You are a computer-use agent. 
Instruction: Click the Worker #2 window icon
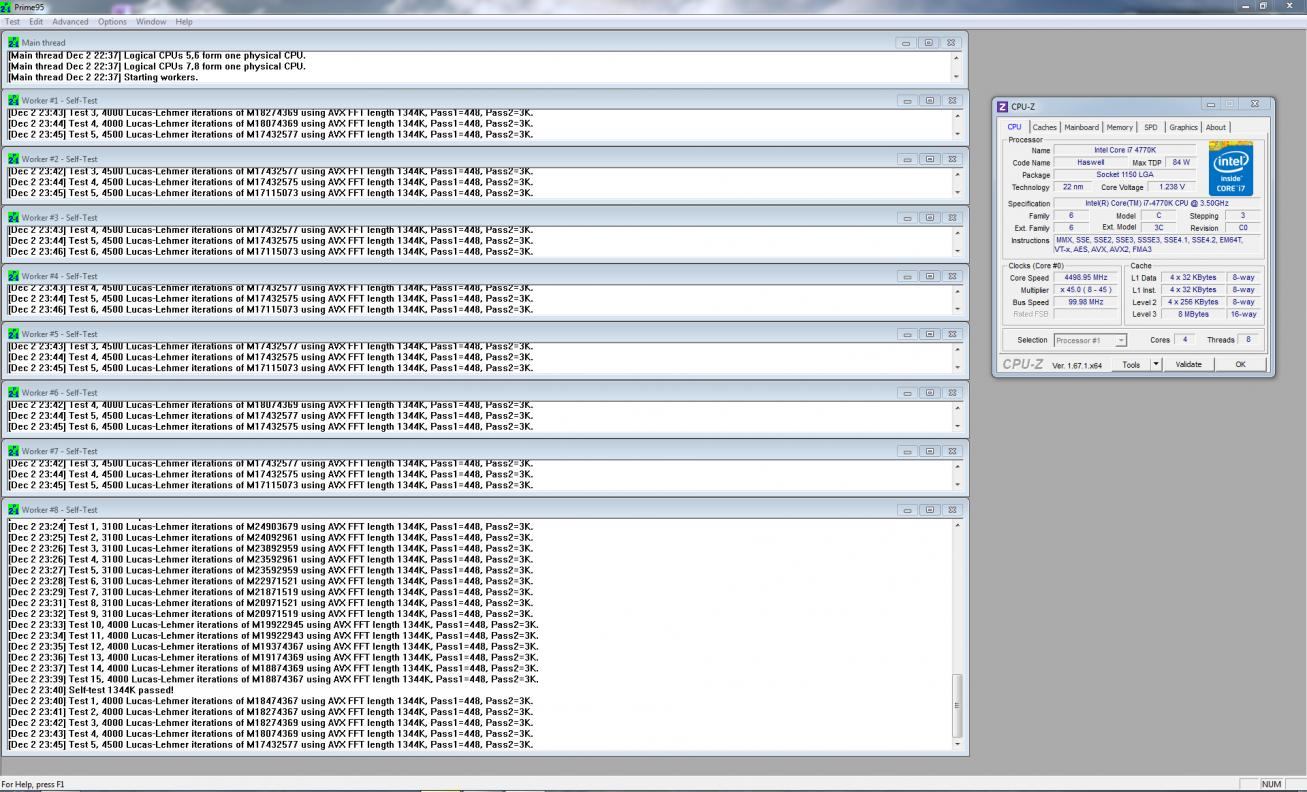[x=14, y=159]
